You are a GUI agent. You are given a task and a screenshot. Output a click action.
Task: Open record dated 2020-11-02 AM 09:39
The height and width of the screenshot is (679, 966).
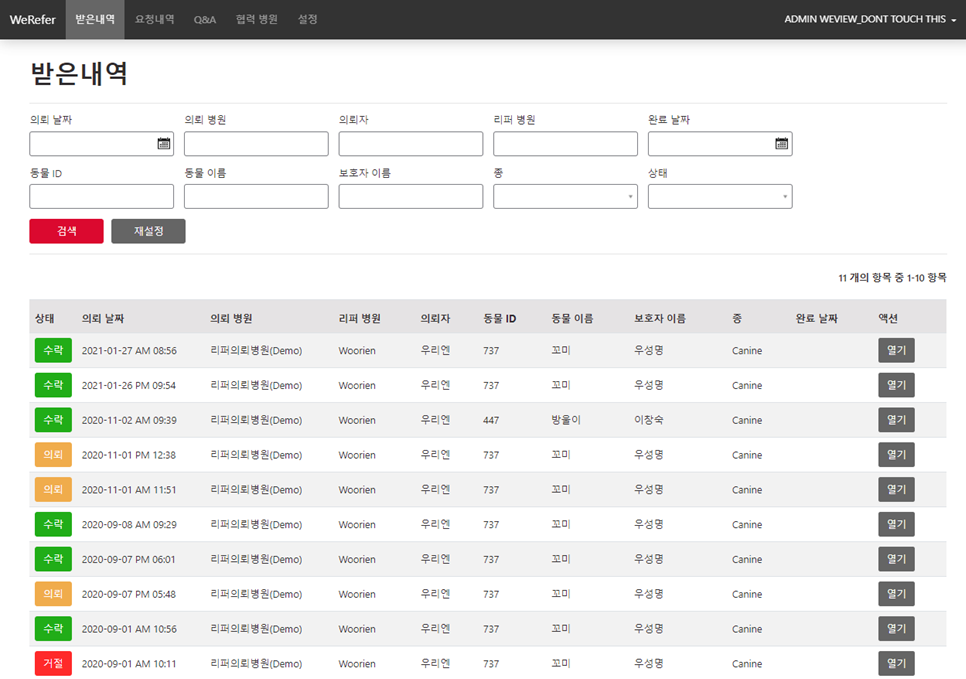click(x=896, y=420)
